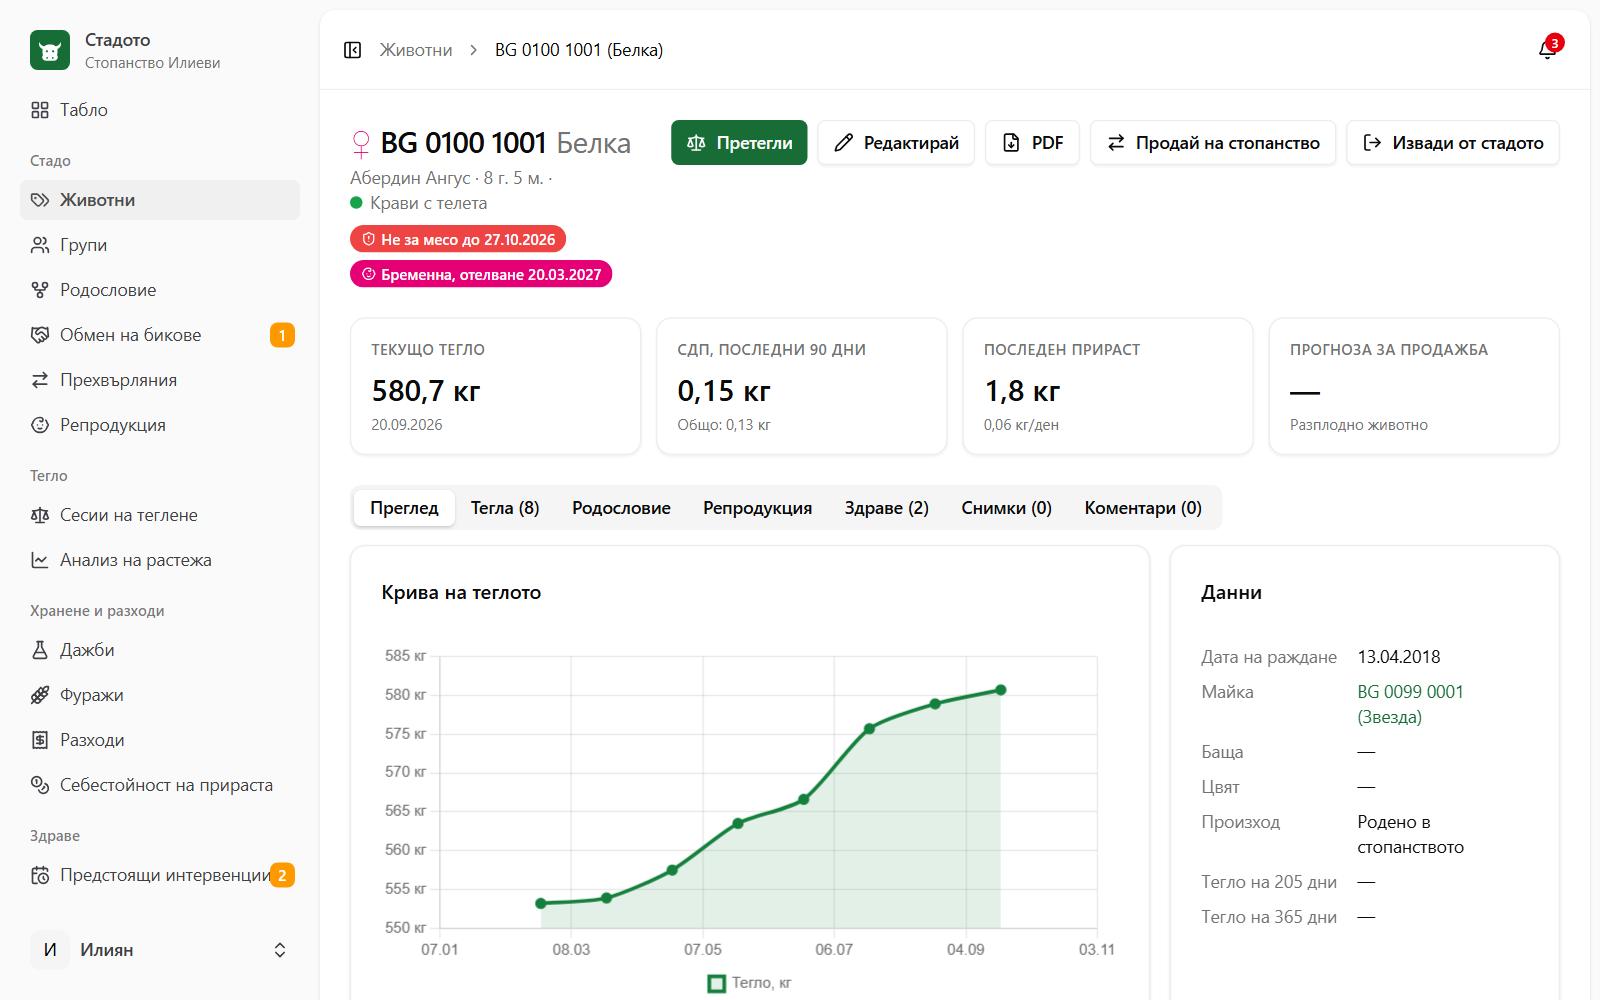
Task: Open Фуражи in the sidebar
Action: (160, 695)
